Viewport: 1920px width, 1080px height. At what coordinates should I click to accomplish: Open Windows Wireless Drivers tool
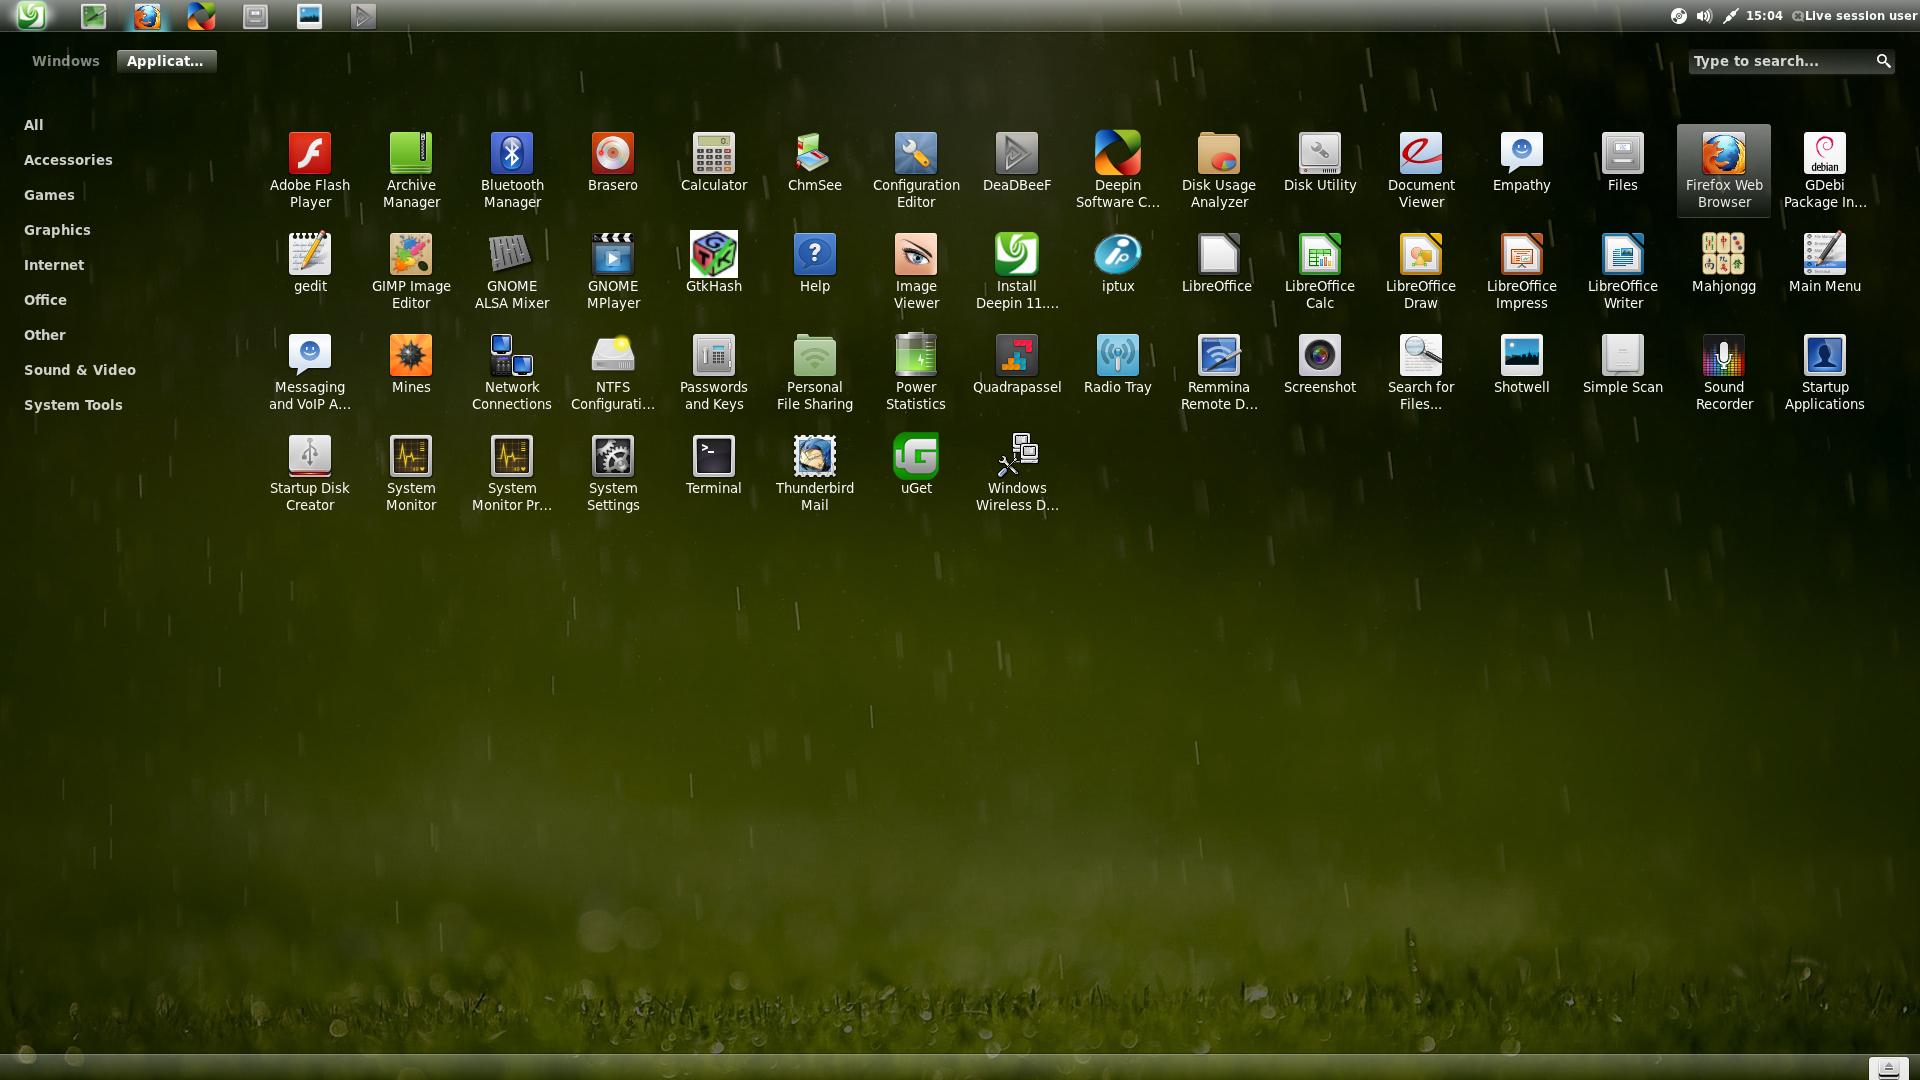(1017, 473)
